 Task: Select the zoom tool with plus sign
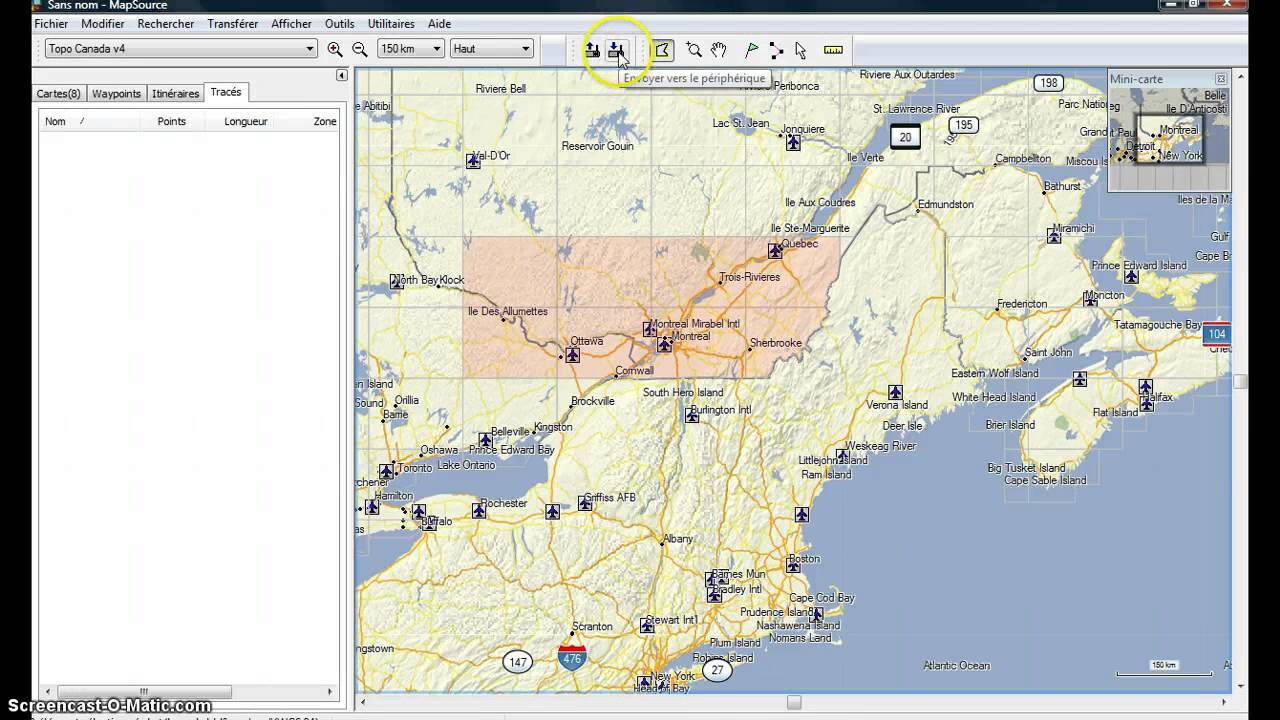click(x=694, y=50)
